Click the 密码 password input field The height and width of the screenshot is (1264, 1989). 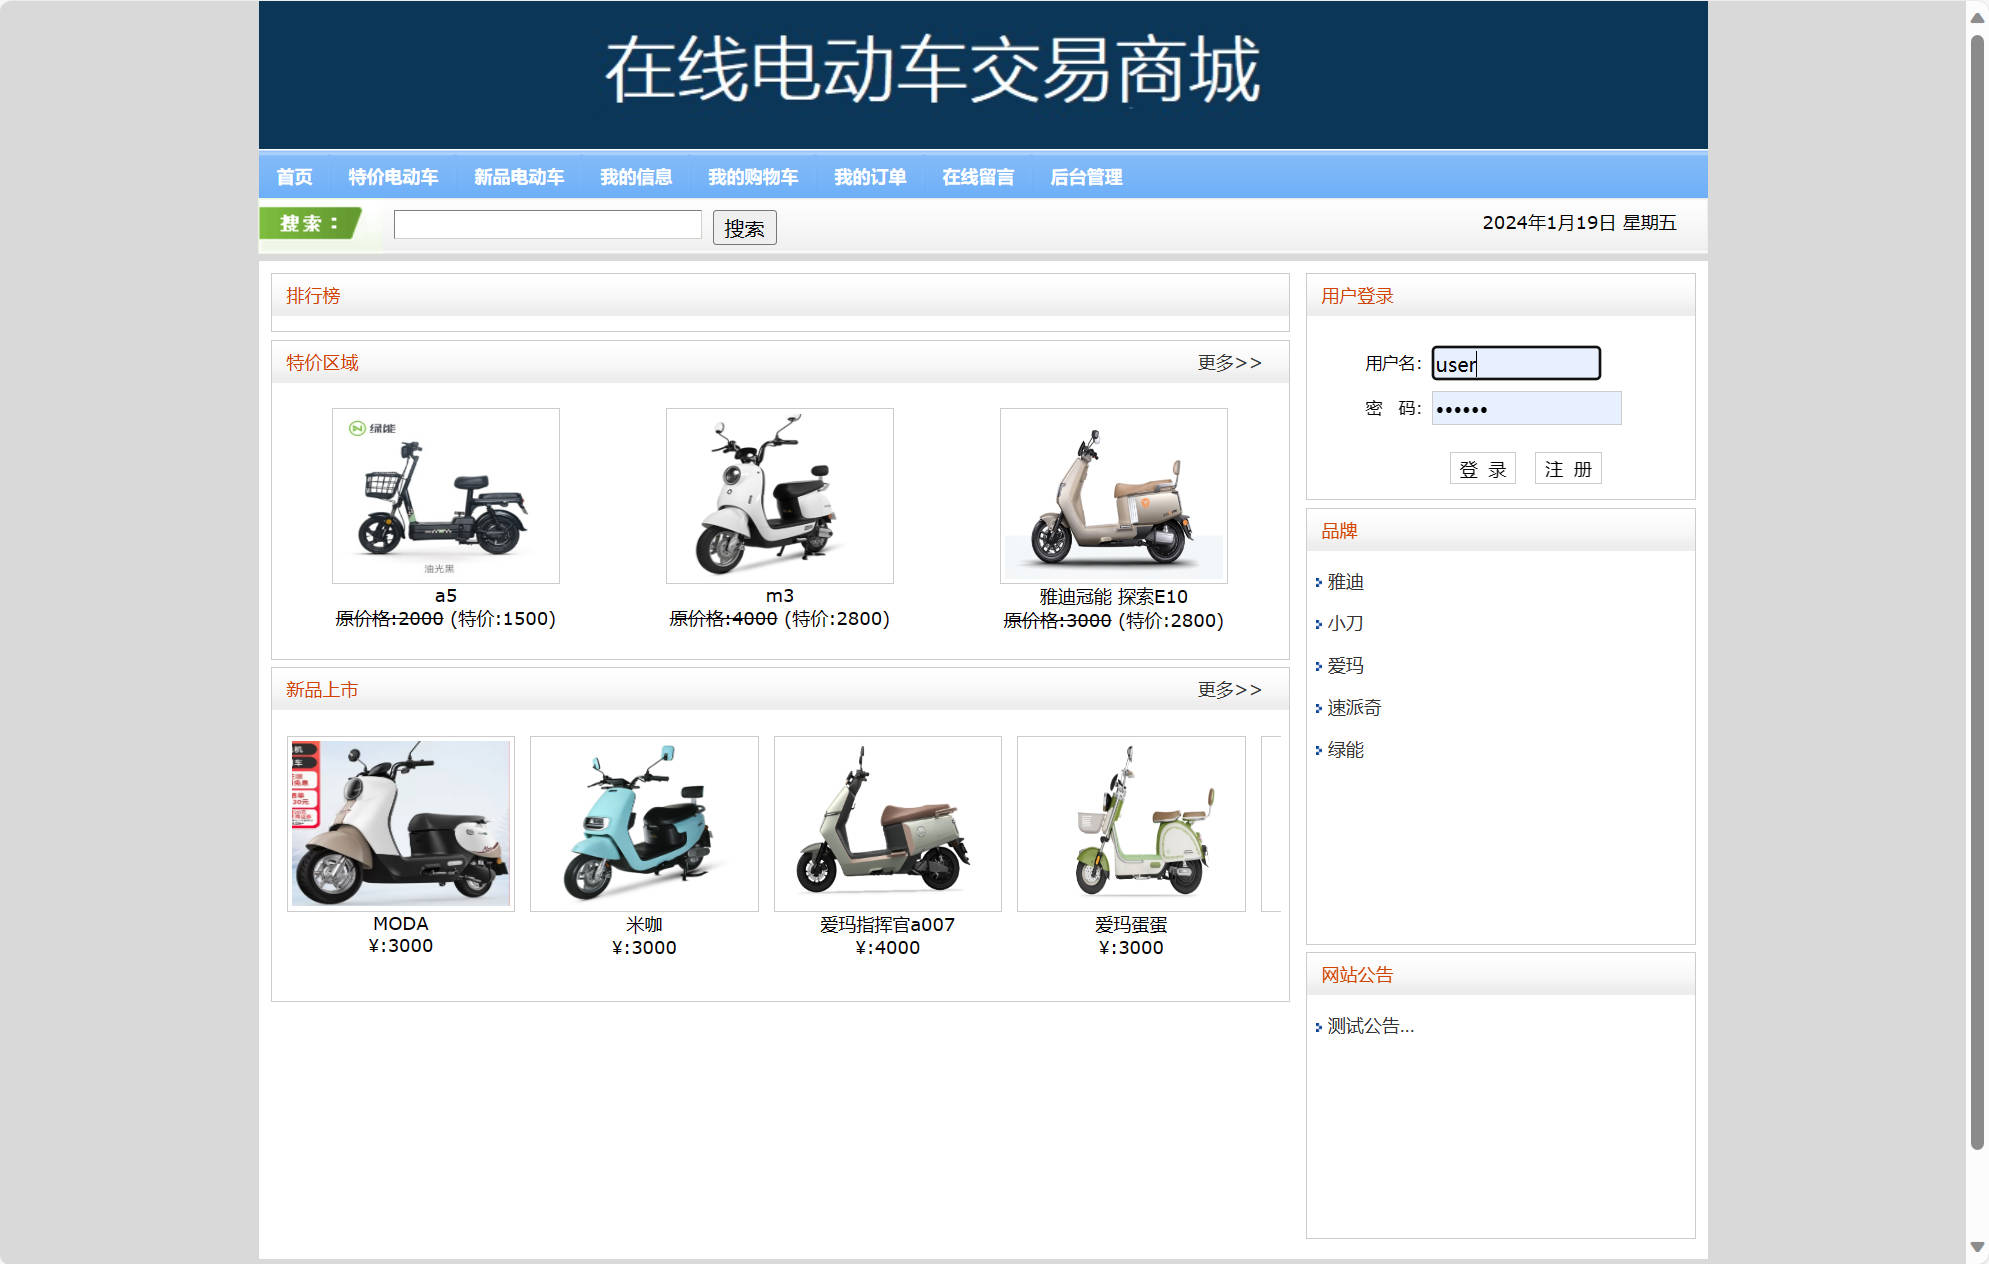click(1525, 408)
